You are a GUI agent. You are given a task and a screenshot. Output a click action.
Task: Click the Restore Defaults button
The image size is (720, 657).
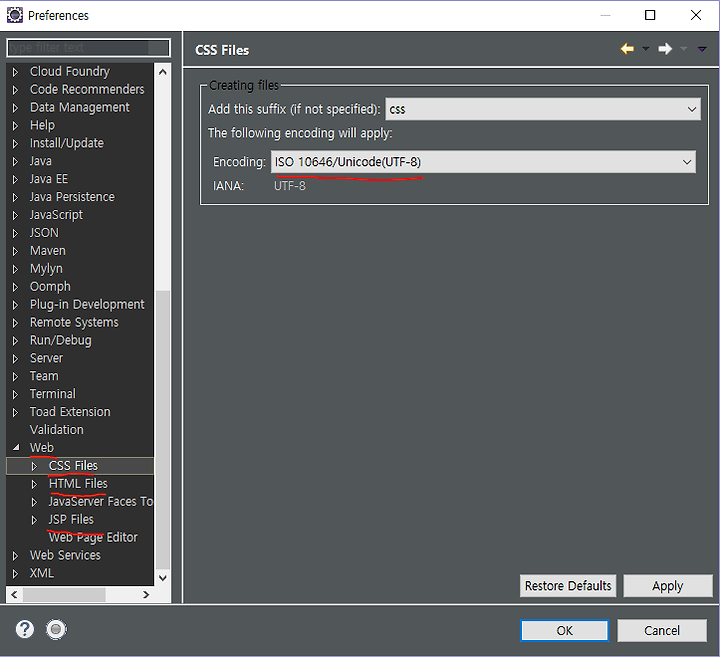pyautogui.click(x=568, y=586)
